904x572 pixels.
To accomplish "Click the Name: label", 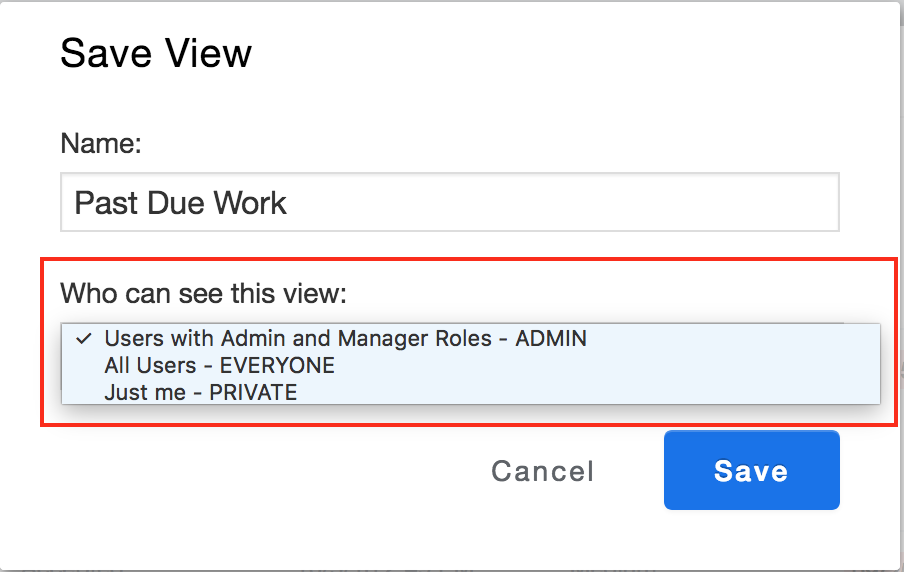I will 101,143.
